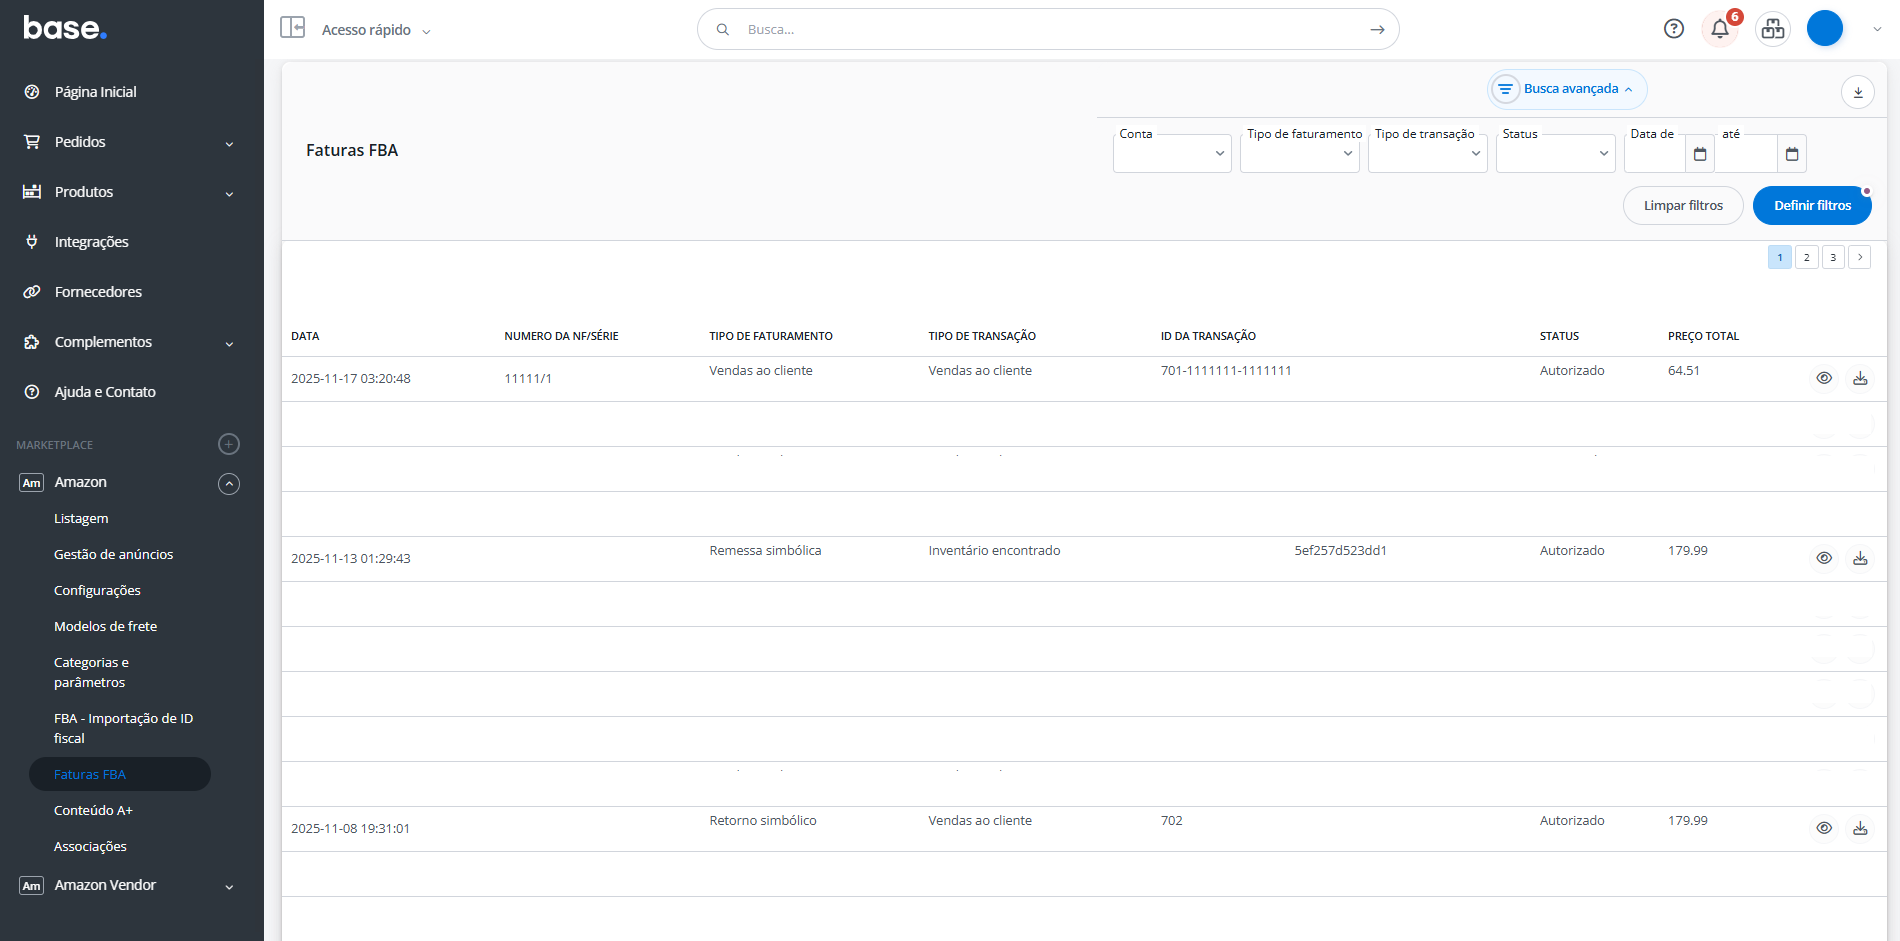Download invoice dated 2025-11-17
Image resolution: width=1900 pixels, height=941 pixels.
tap(1859, 378)
